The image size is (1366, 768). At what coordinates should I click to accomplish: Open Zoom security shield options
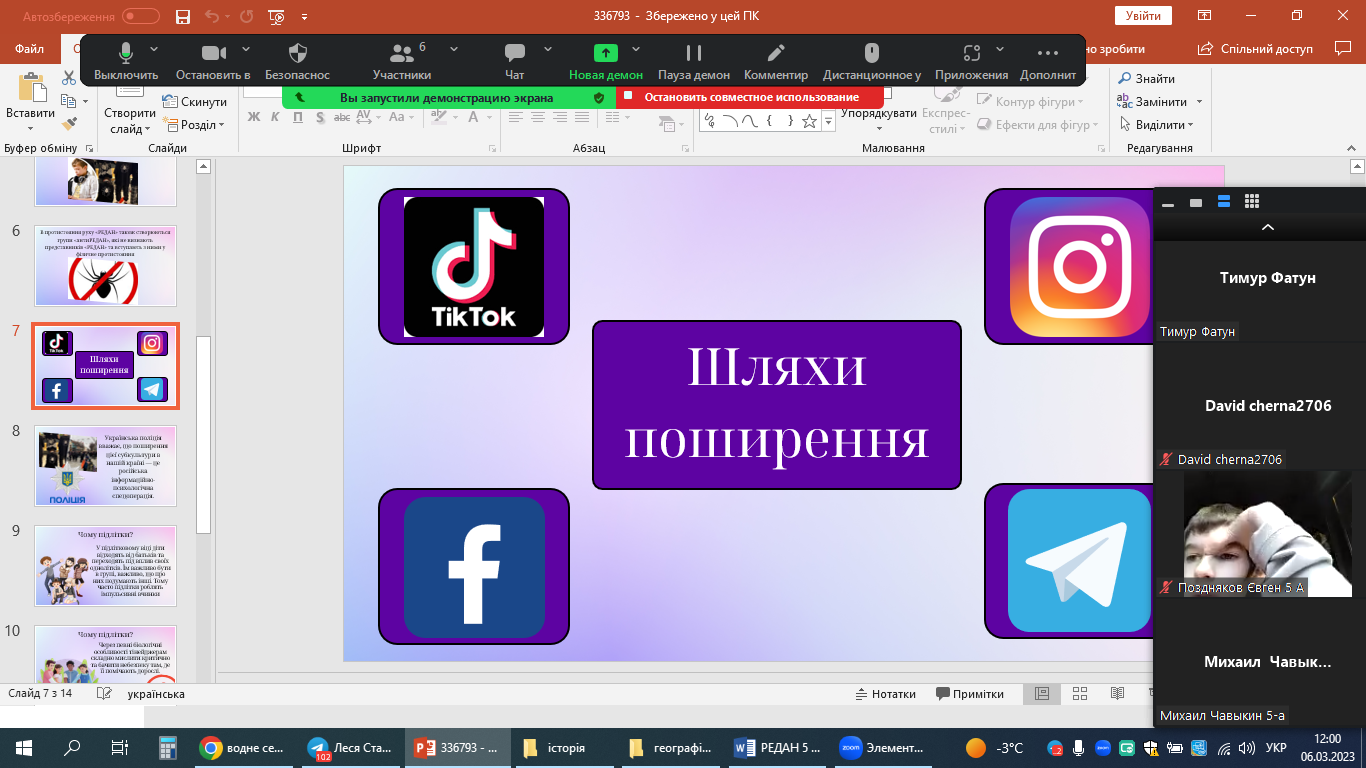pyautogui.click(x=297, y=61)
